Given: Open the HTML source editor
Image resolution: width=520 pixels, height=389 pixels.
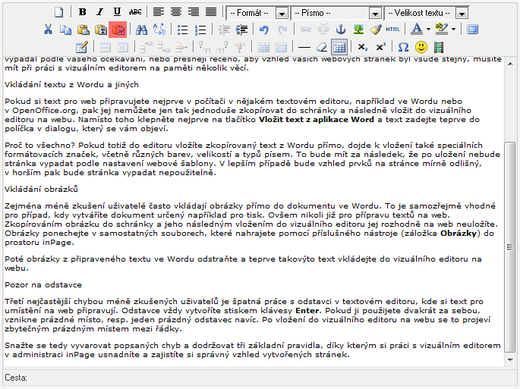Looking at the screenshot, I should click(393, 29).
